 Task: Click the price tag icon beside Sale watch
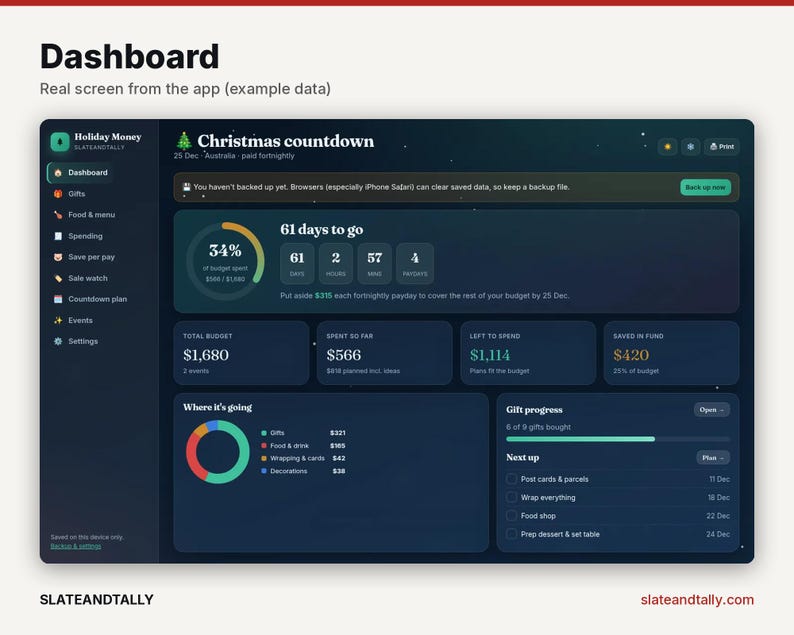click(58, 278)
